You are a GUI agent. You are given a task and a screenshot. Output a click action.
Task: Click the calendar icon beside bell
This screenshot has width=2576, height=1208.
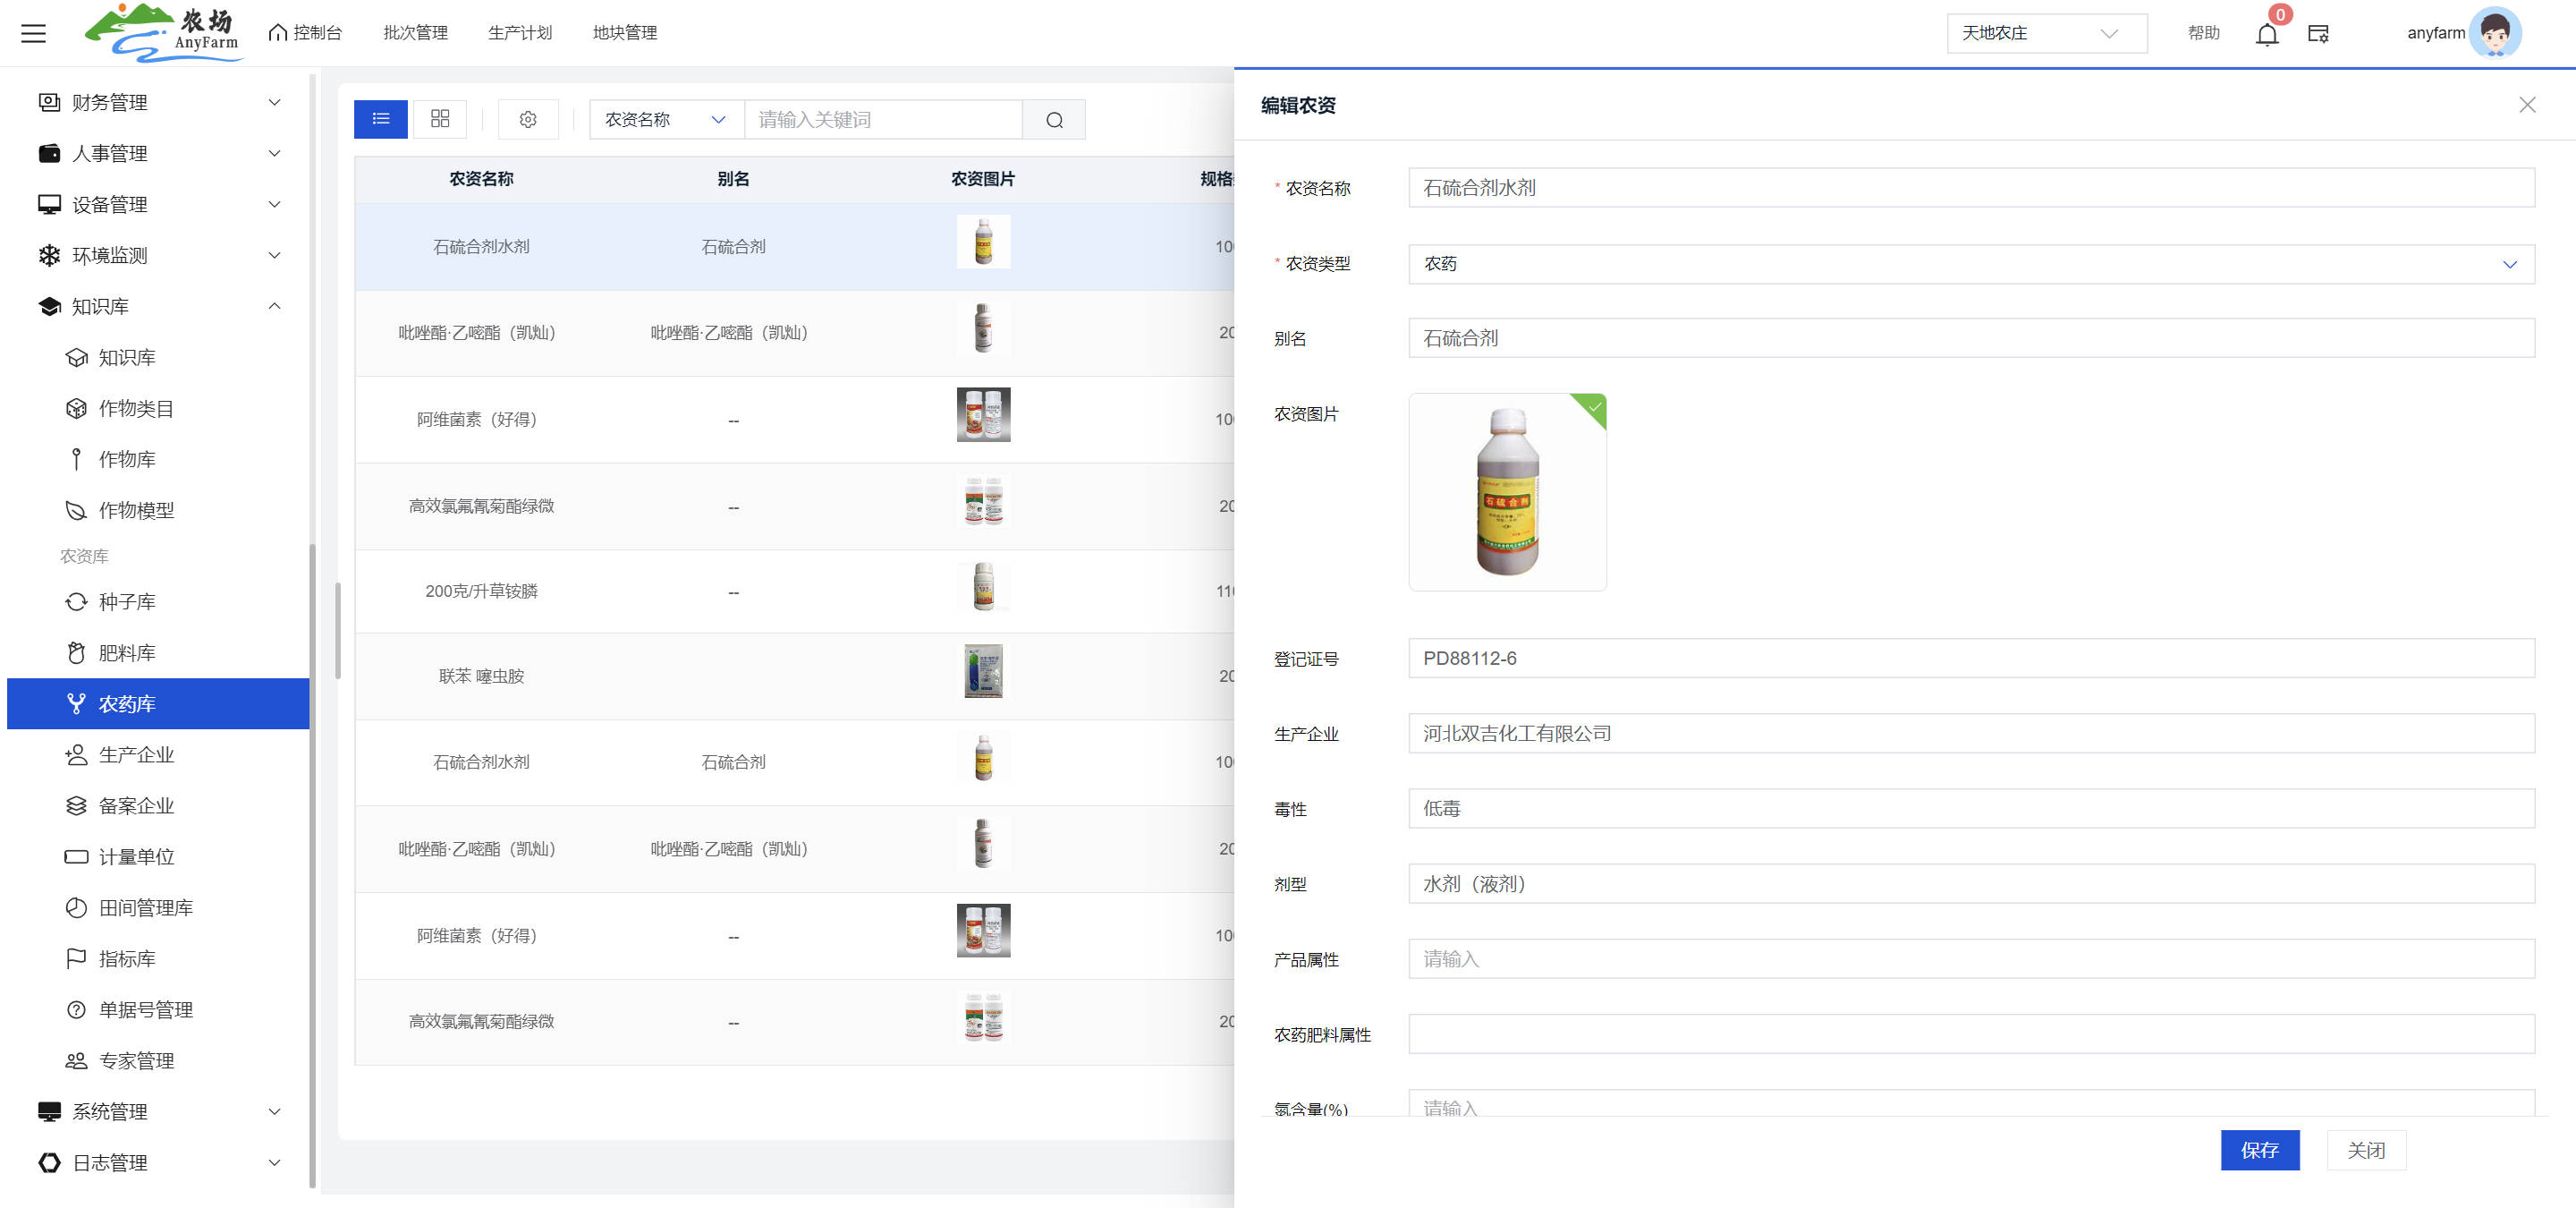(x=2318, y=34)
